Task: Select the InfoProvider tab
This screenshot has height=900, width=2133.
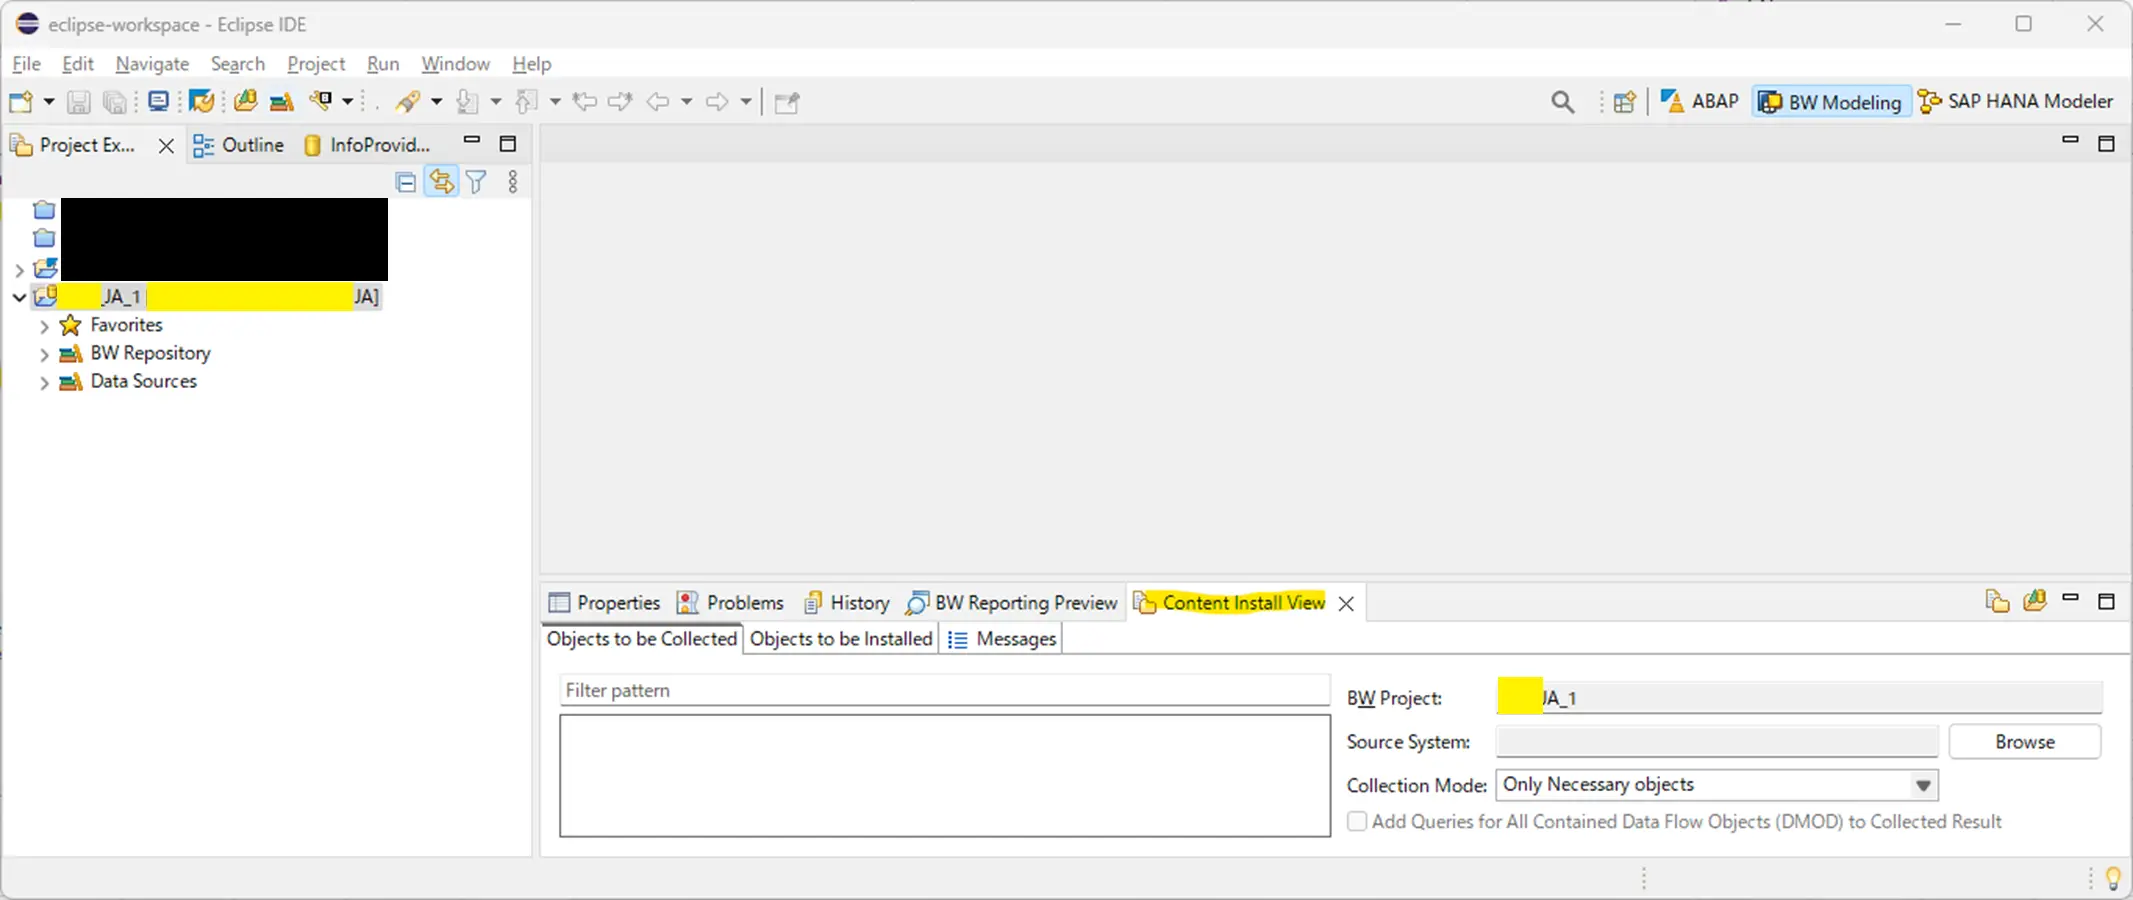Action: (367, 145)
